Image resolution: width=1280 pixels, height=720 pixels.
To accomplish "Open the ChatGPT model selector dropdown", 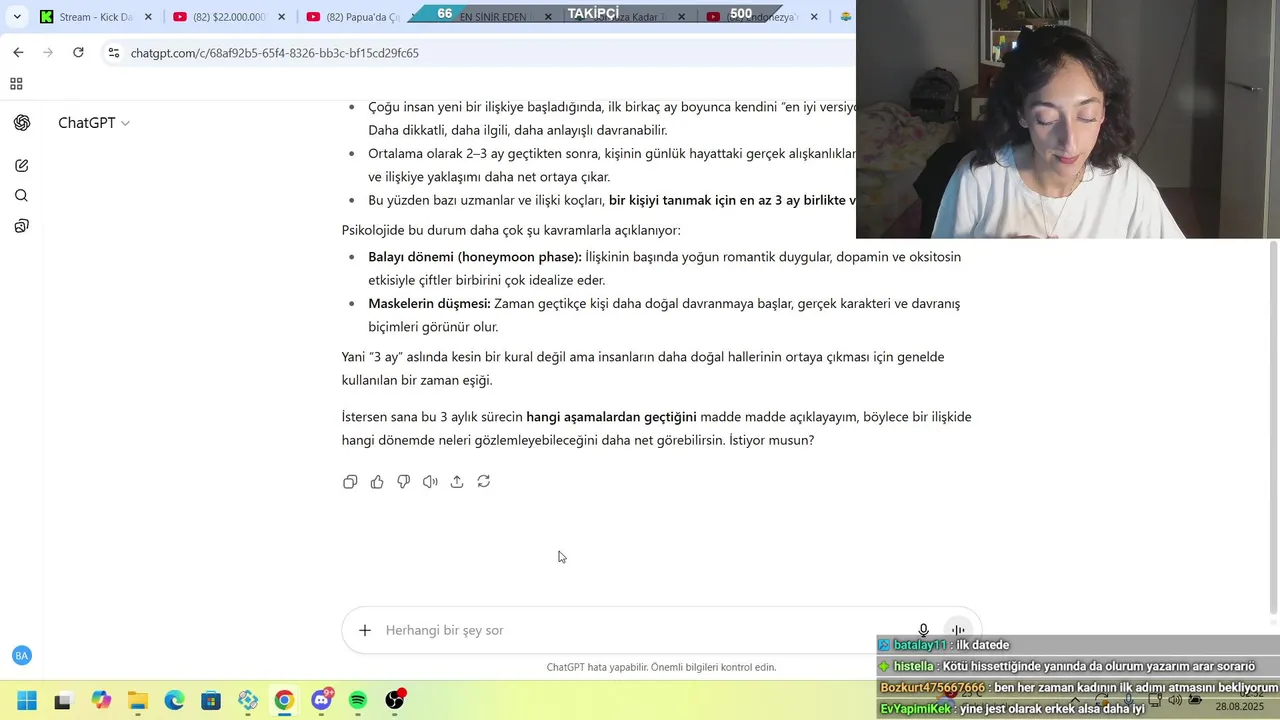I will (x=94, y=123).
